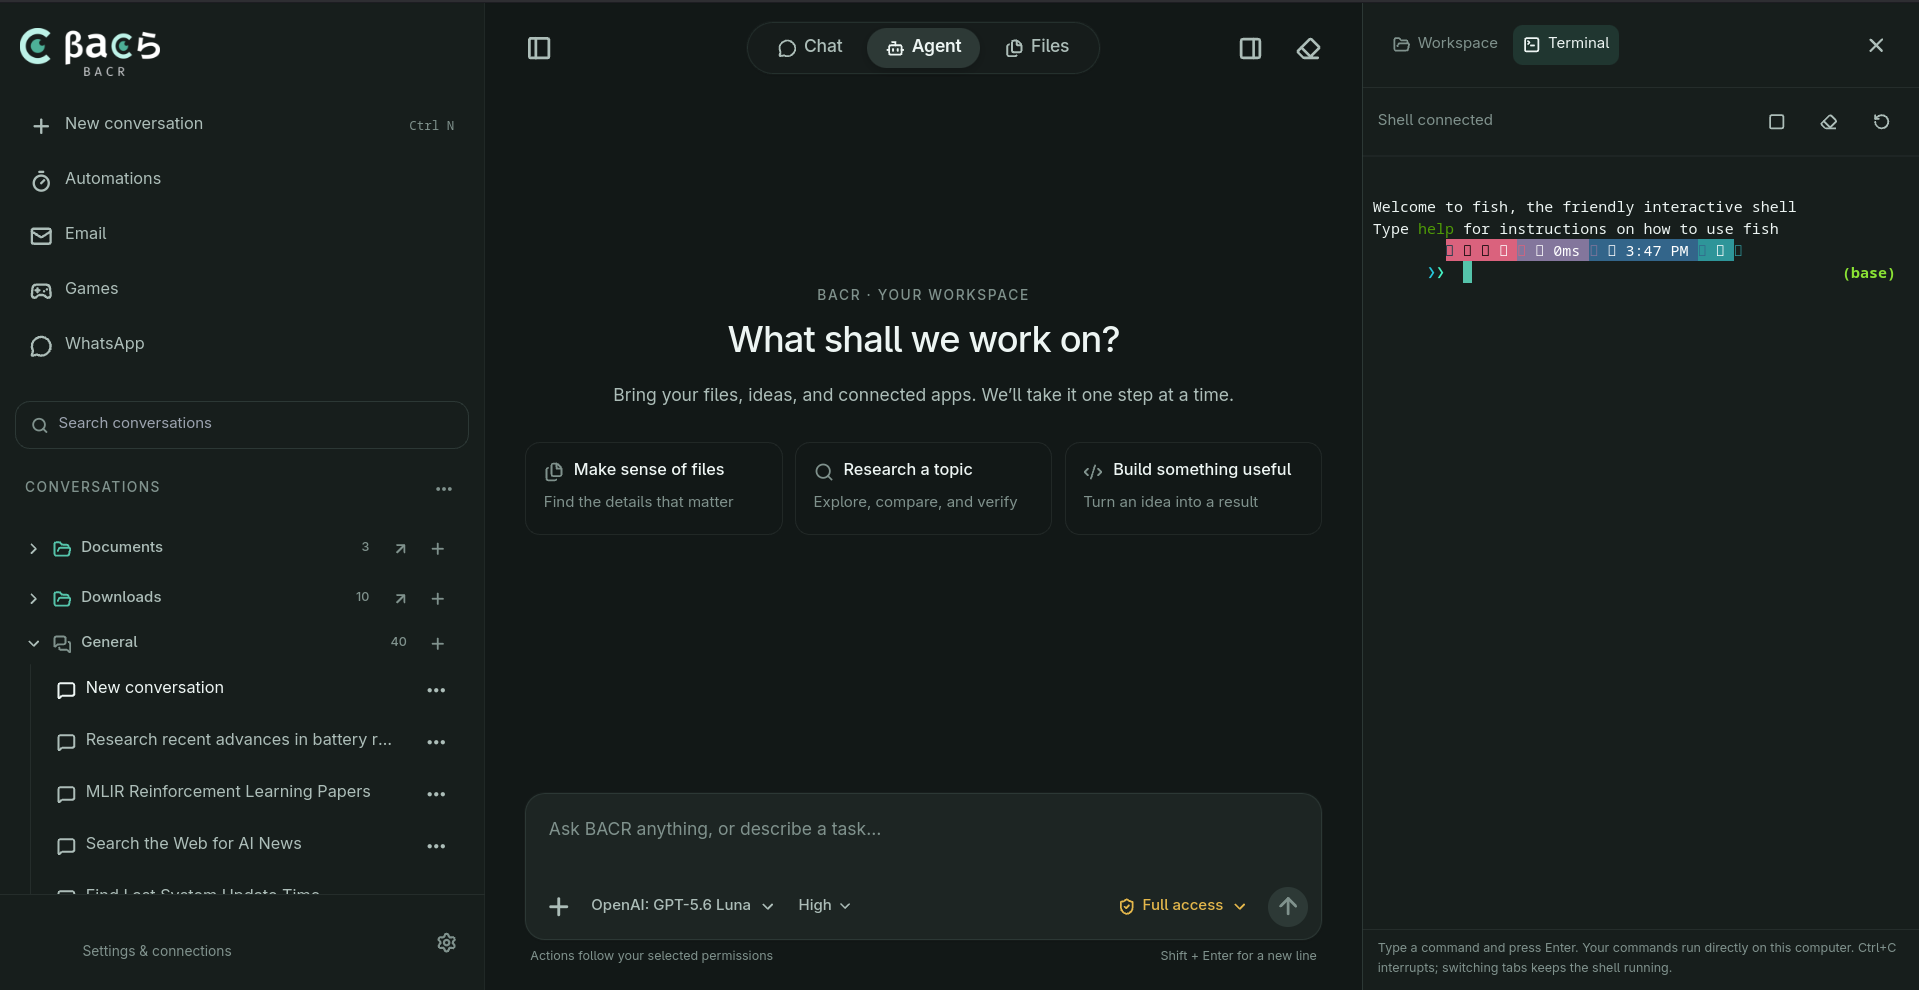Open options for Search the Web for AI News
Image resolution: width=1919 pixels, height=990 pixels.
coord(436,845)
